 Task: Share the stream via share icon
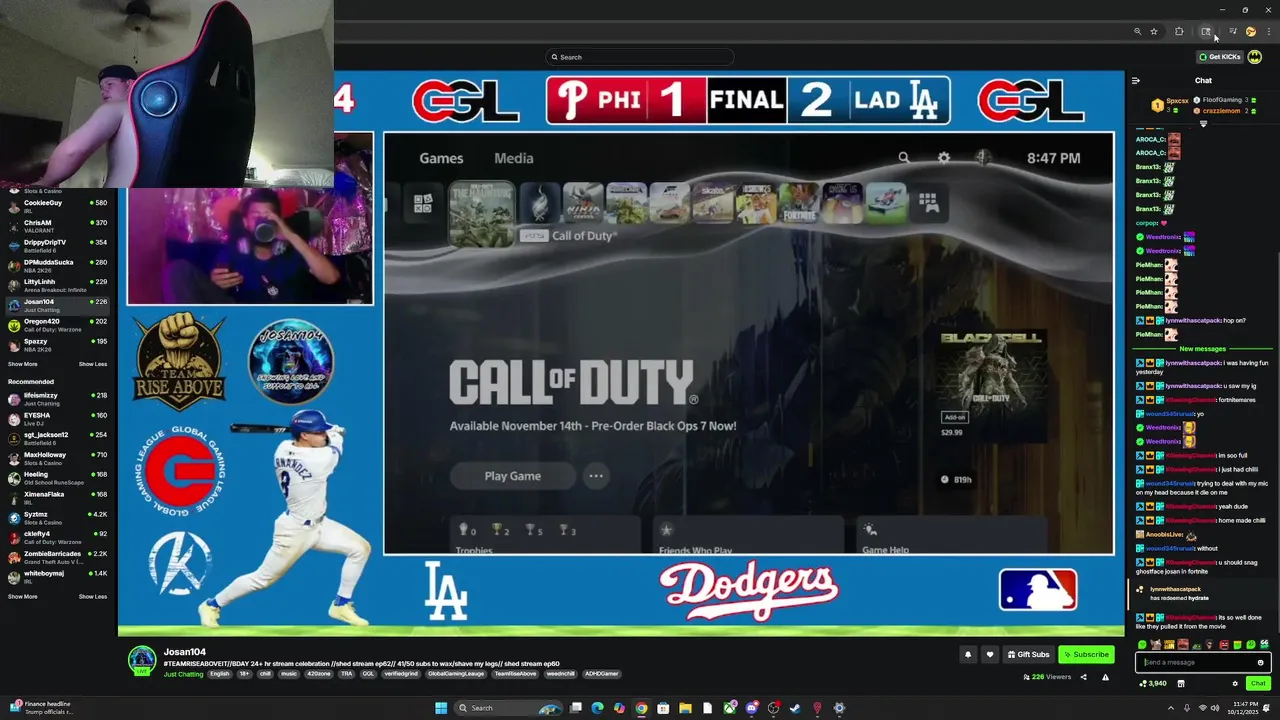[1083, 677]
